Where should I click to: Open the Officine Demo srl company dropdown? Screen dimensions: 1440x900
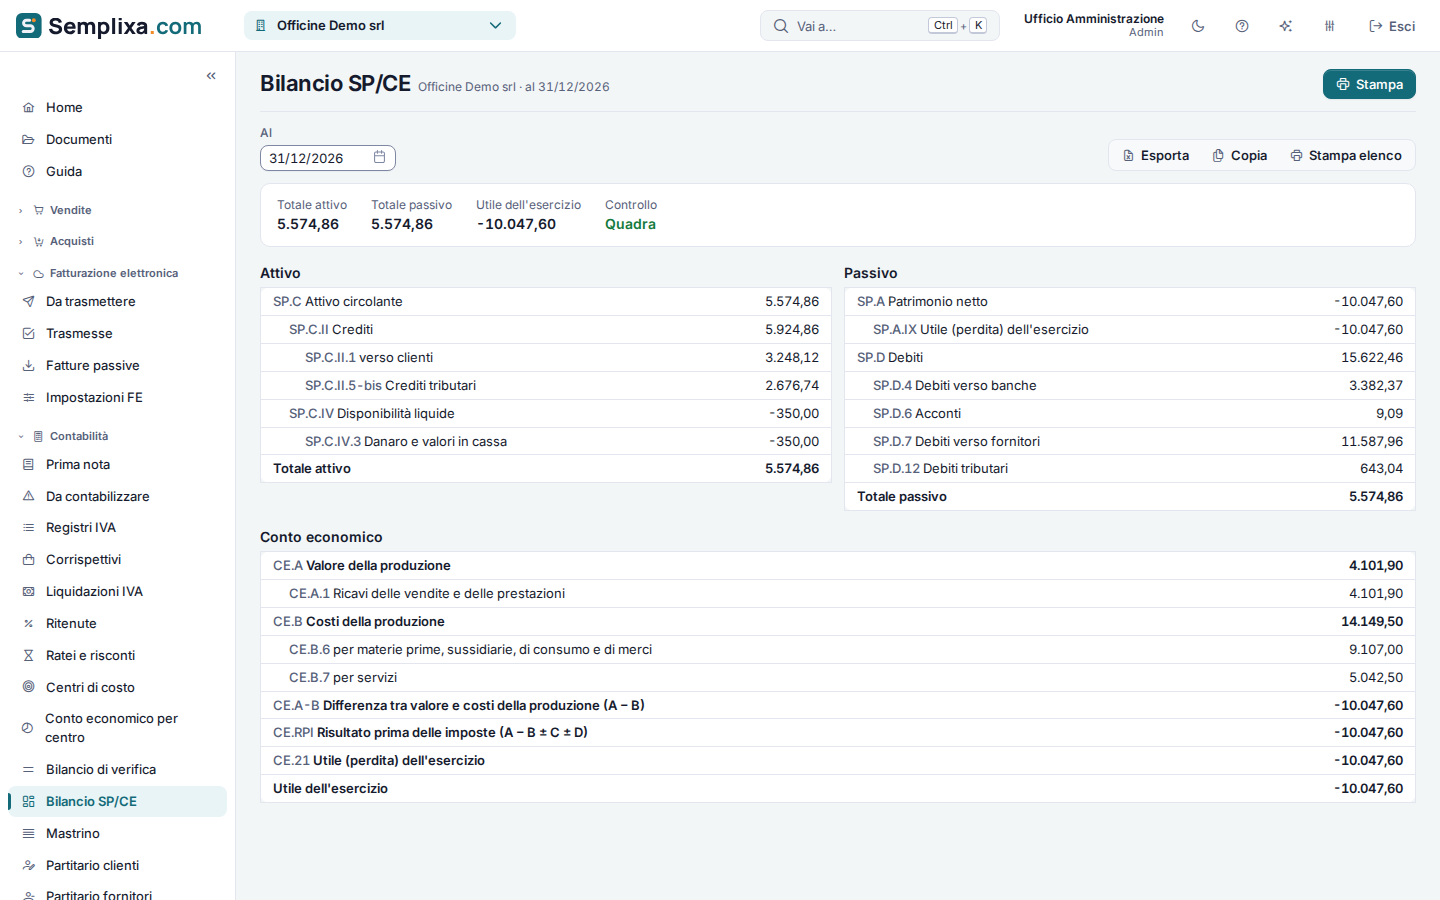(380, 26)
